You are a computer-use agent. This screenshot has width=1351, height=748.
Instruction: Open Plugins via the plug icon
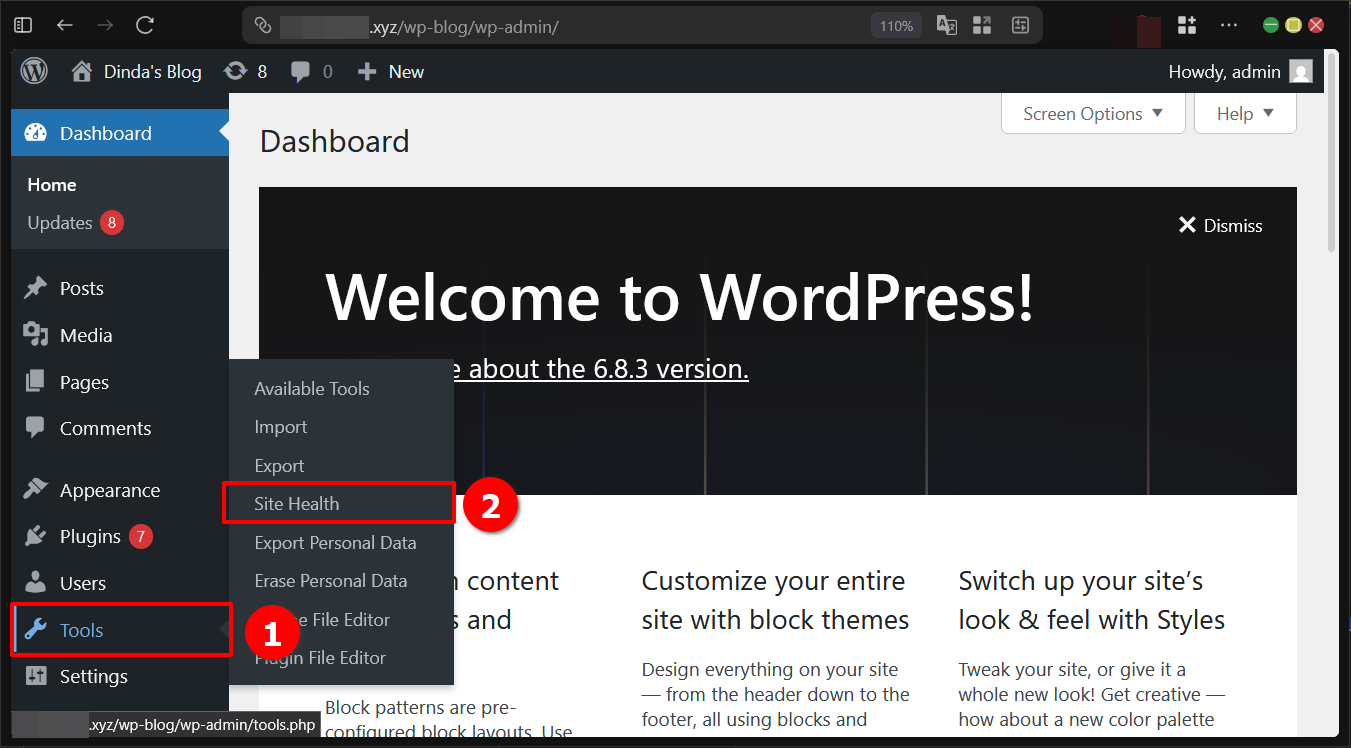click(38, 536)
